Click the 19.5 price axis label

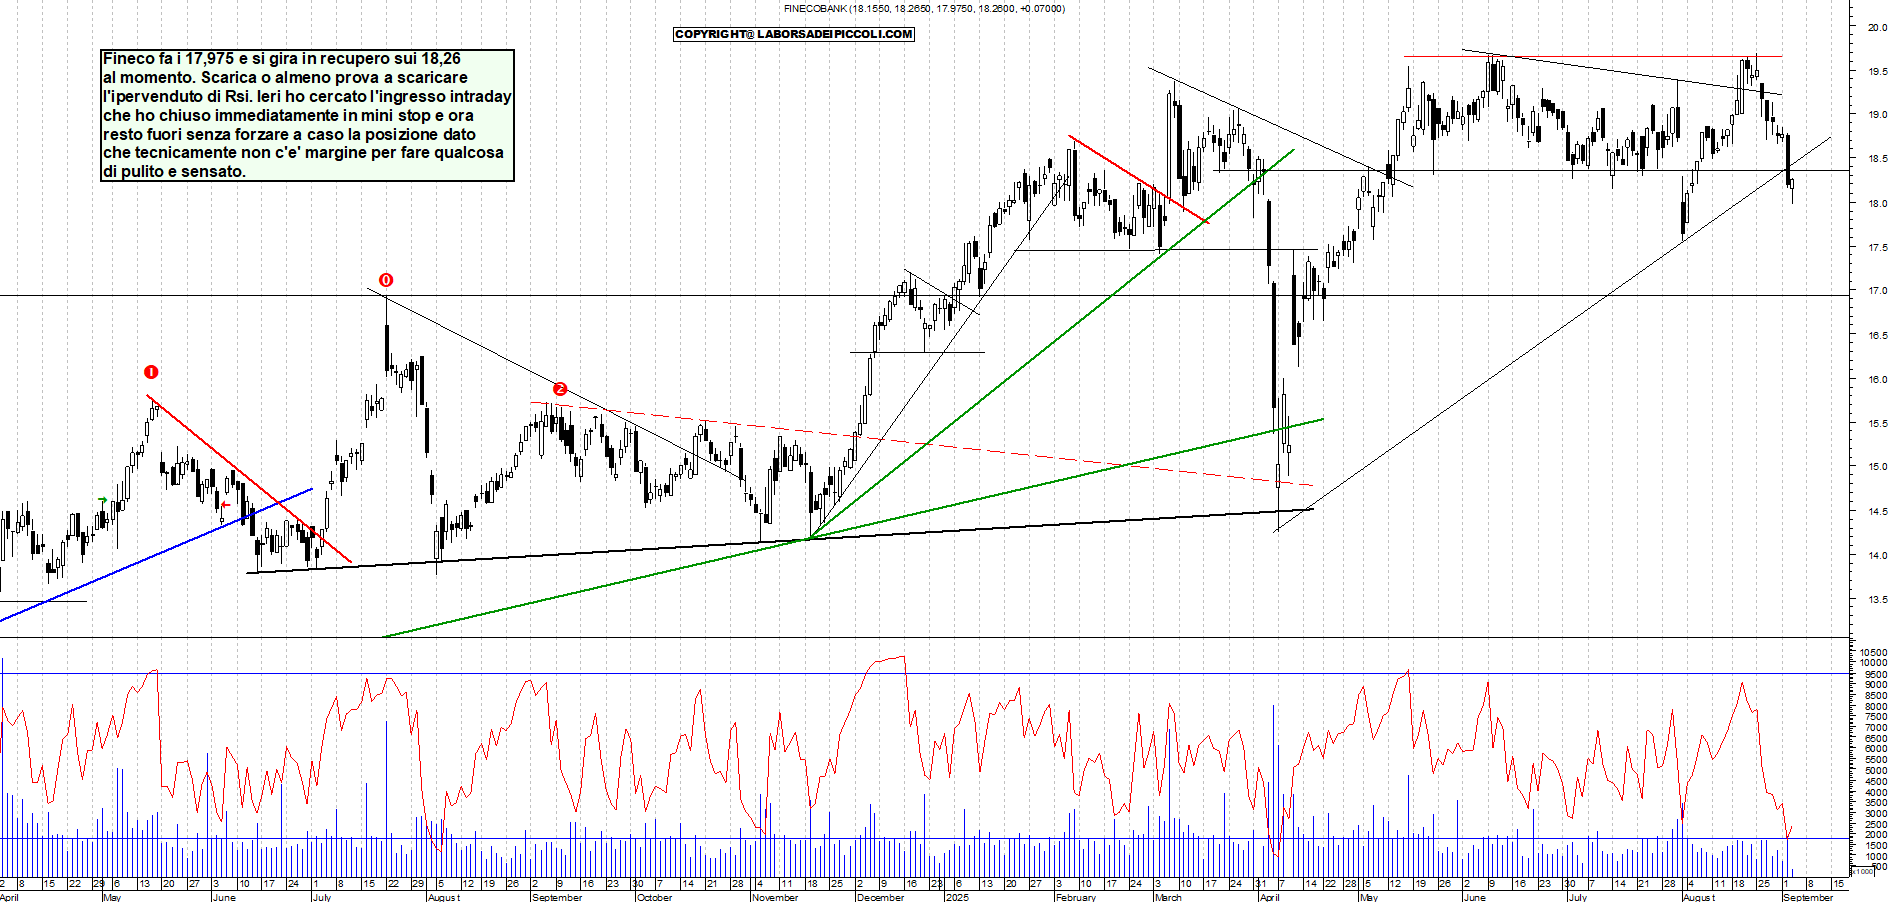tap(1877, 72)
